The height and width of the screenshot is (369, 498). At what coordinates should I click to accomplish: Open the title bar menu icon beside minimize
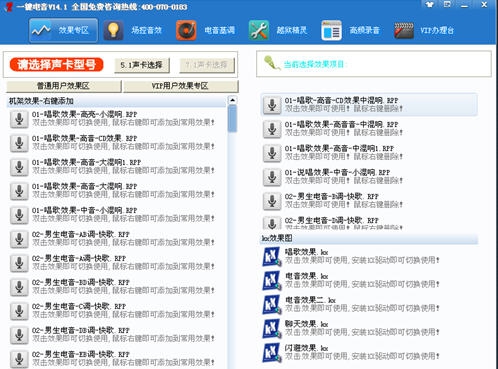click(447, 4)
